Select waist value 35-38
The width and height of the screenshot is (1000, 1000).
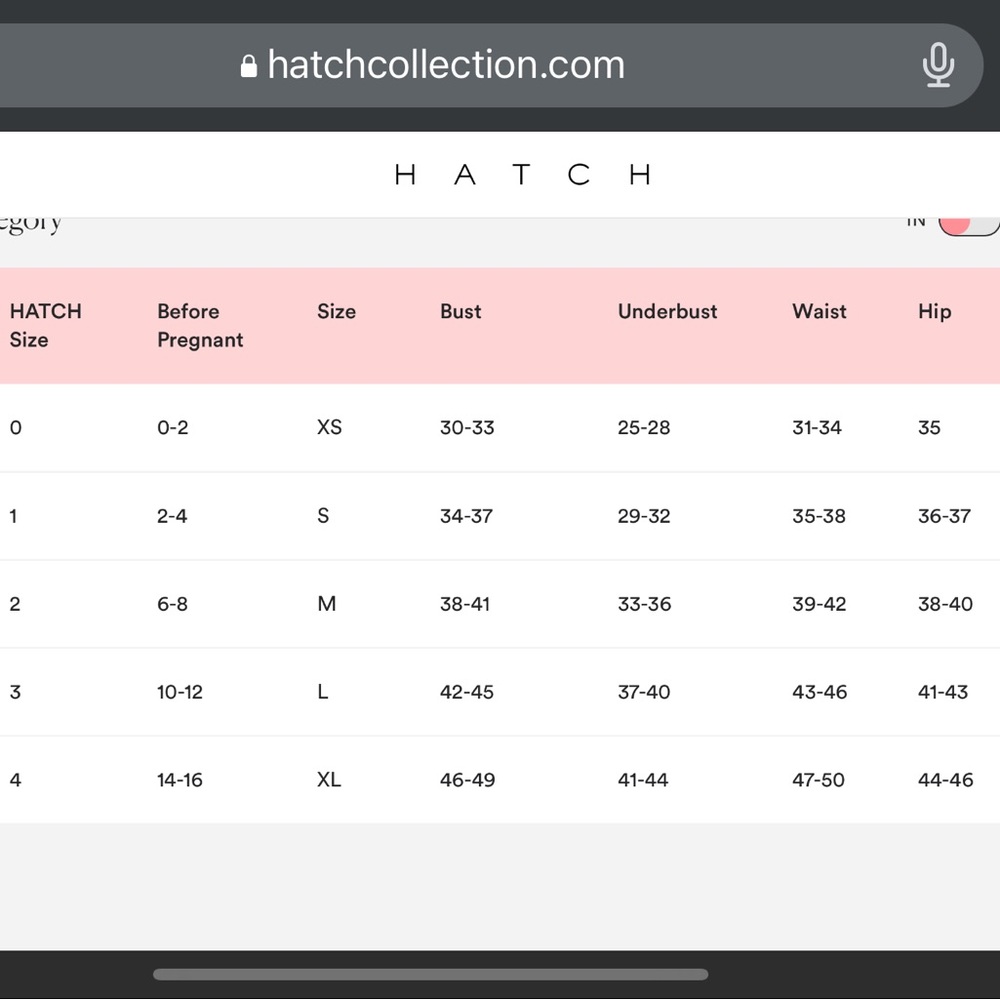(818, 515)
